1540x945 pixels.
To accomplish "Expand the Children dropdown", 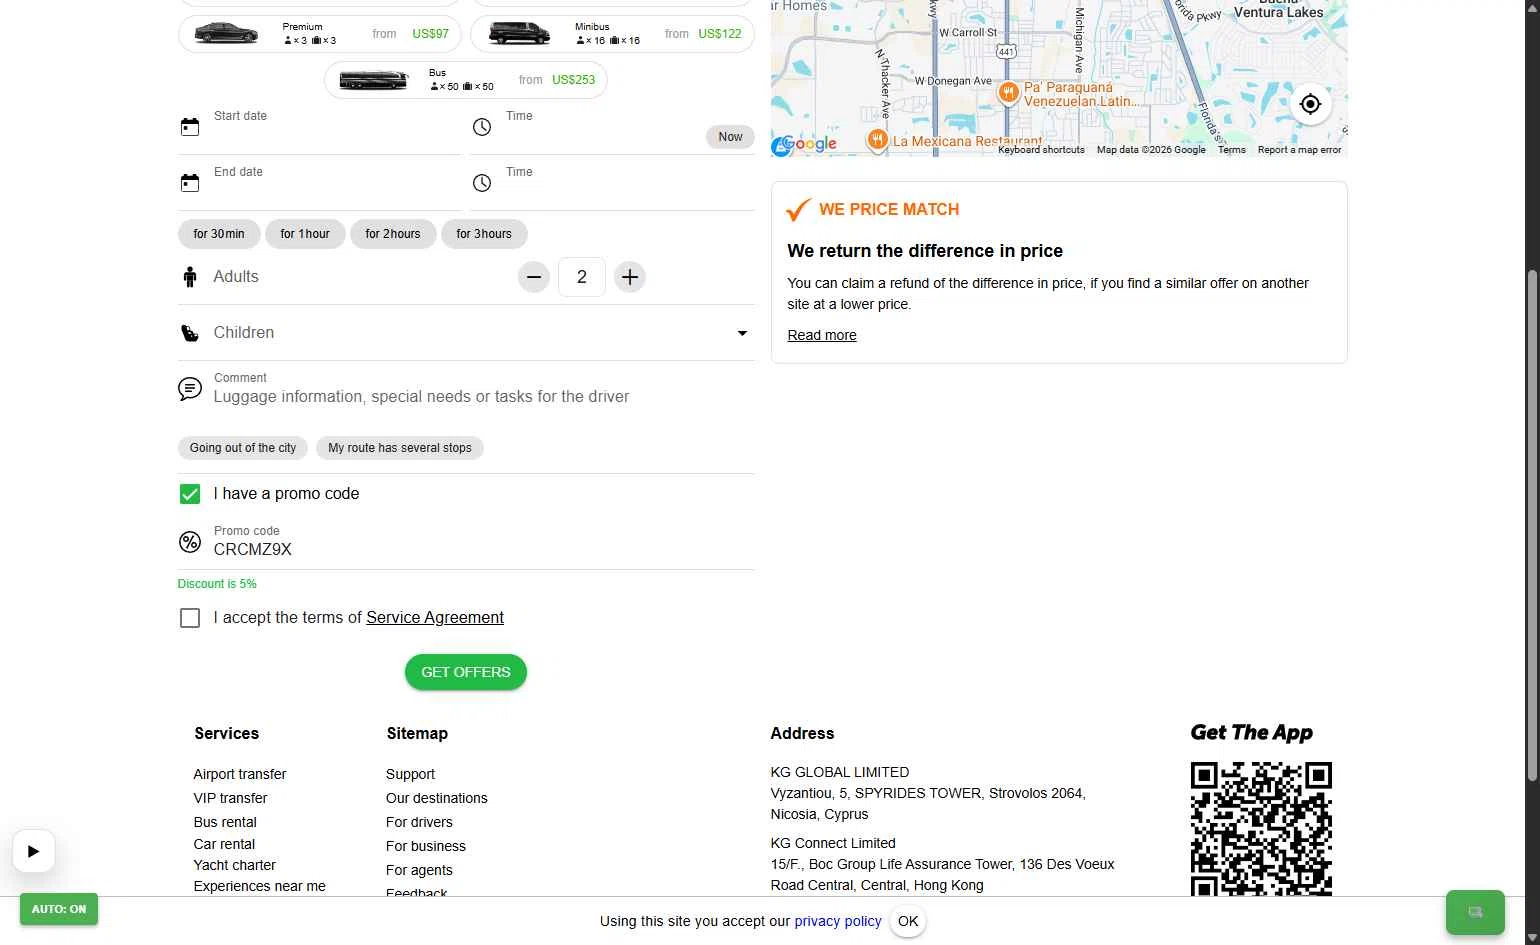I will point(742,333).
